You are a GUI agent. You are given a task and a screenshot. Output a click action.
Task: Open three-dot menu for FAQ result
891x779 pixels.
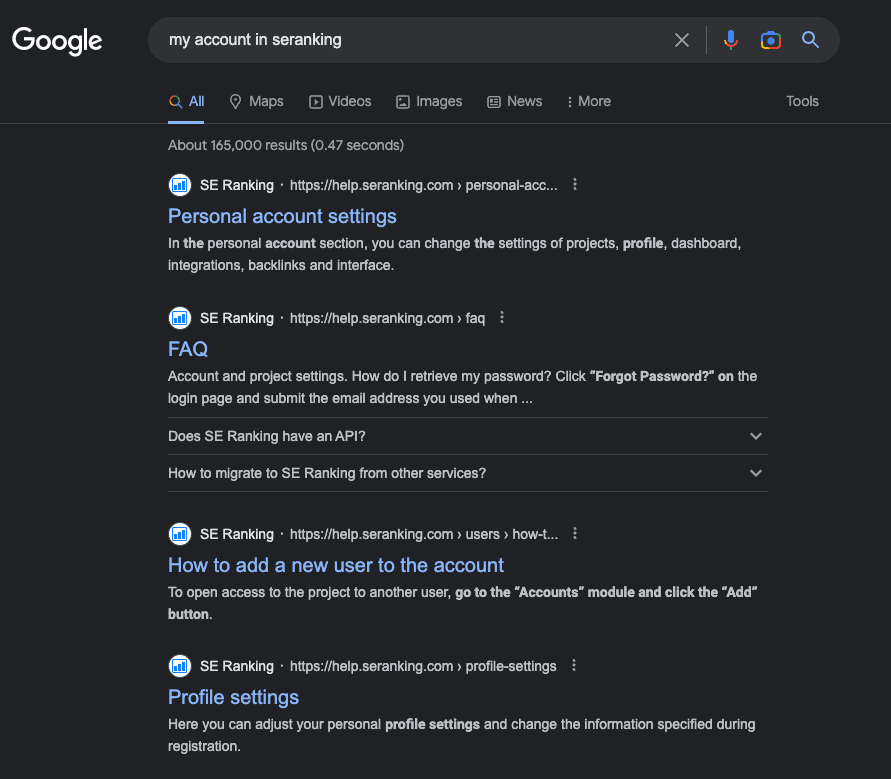coord(502,317)
